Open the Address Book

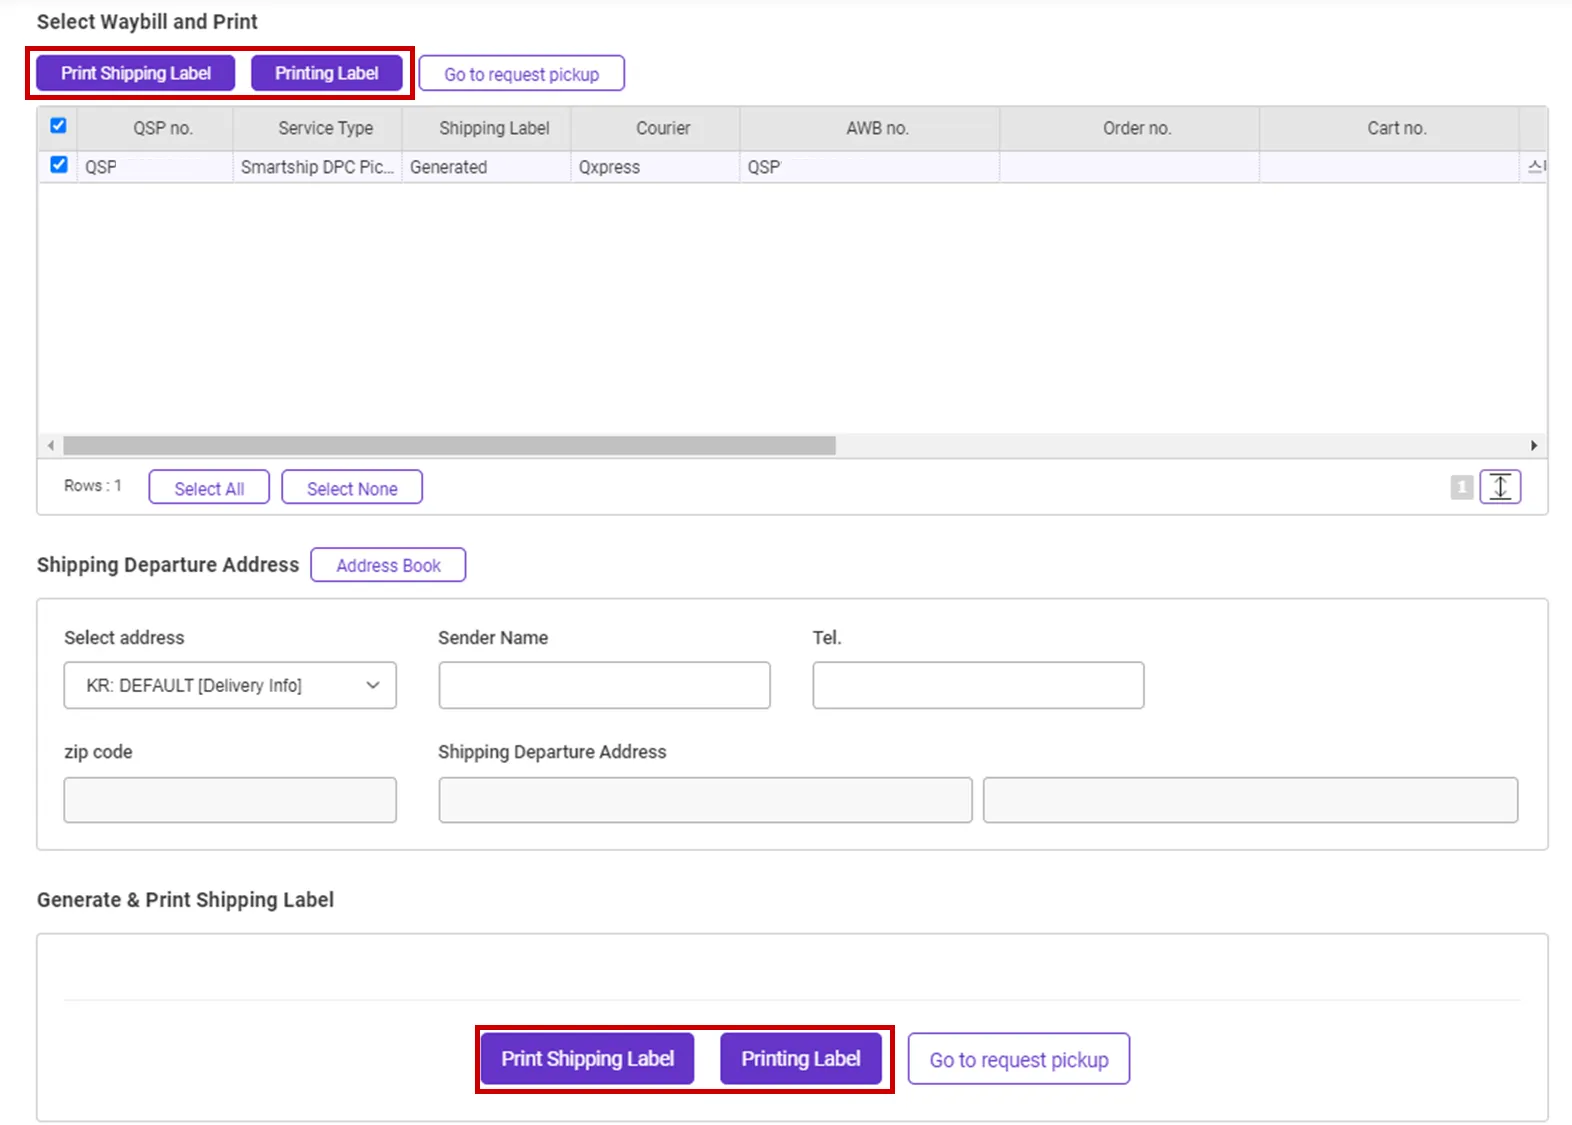(x=388, y=565)
